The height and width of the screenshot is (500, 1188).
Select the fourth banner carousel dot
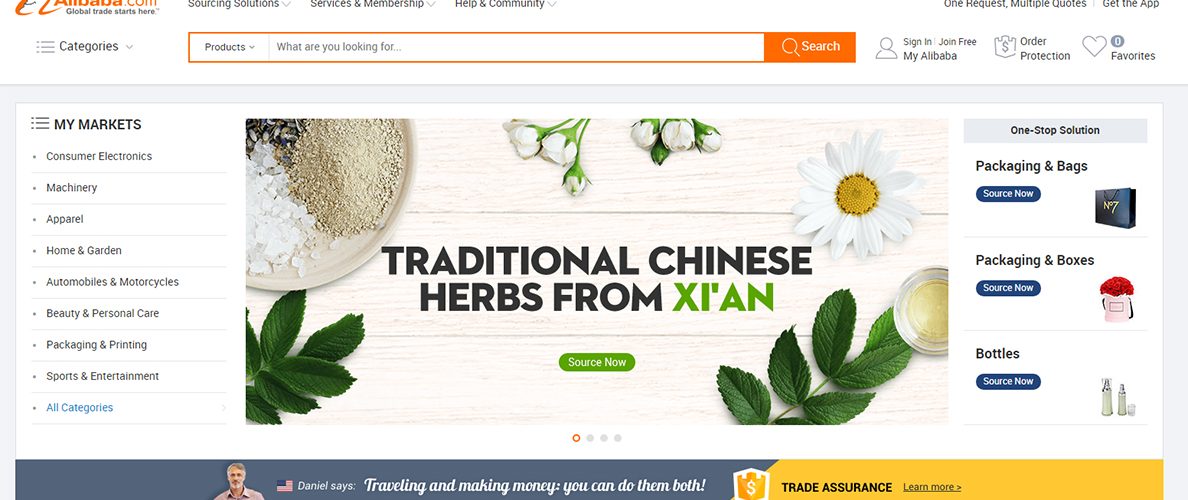[x=617, y=438]
